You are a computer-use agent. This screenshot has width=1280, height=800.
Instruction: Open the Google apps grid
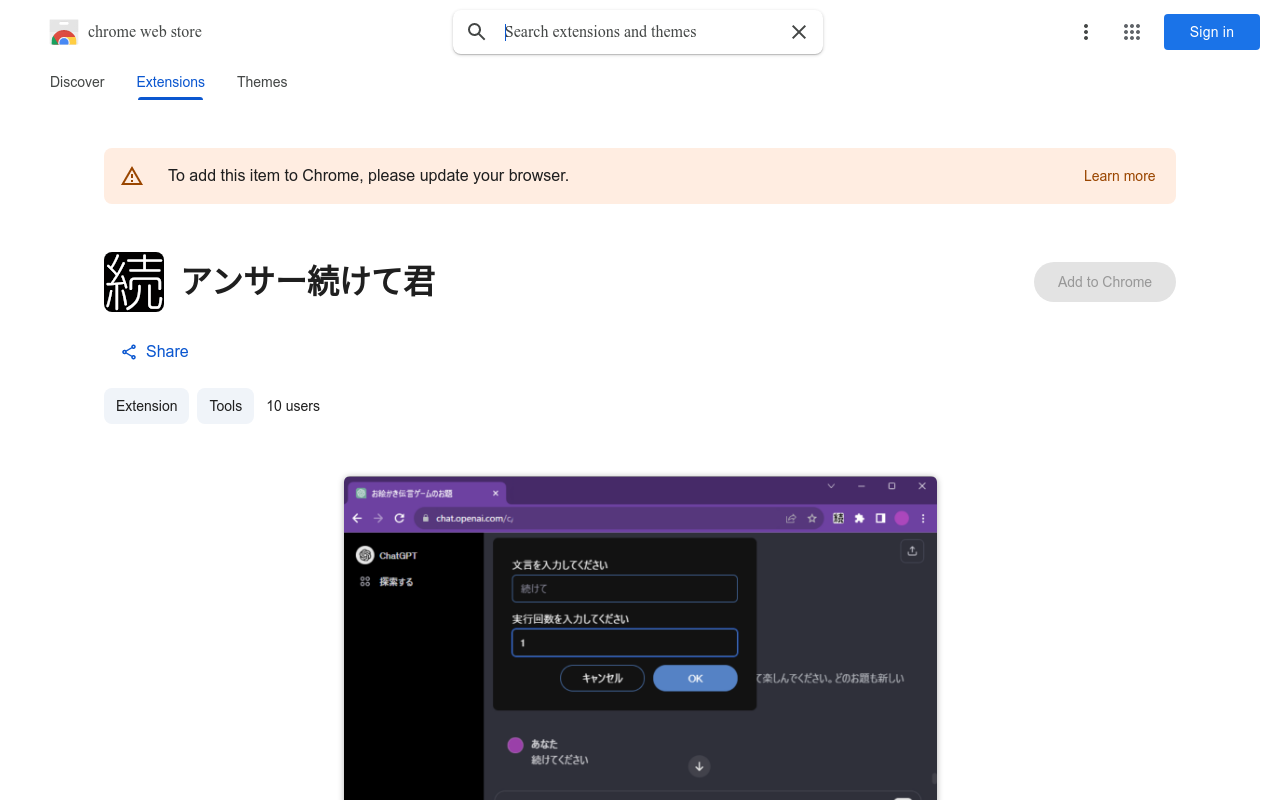pyautogui.click(x=1132, y=32)
